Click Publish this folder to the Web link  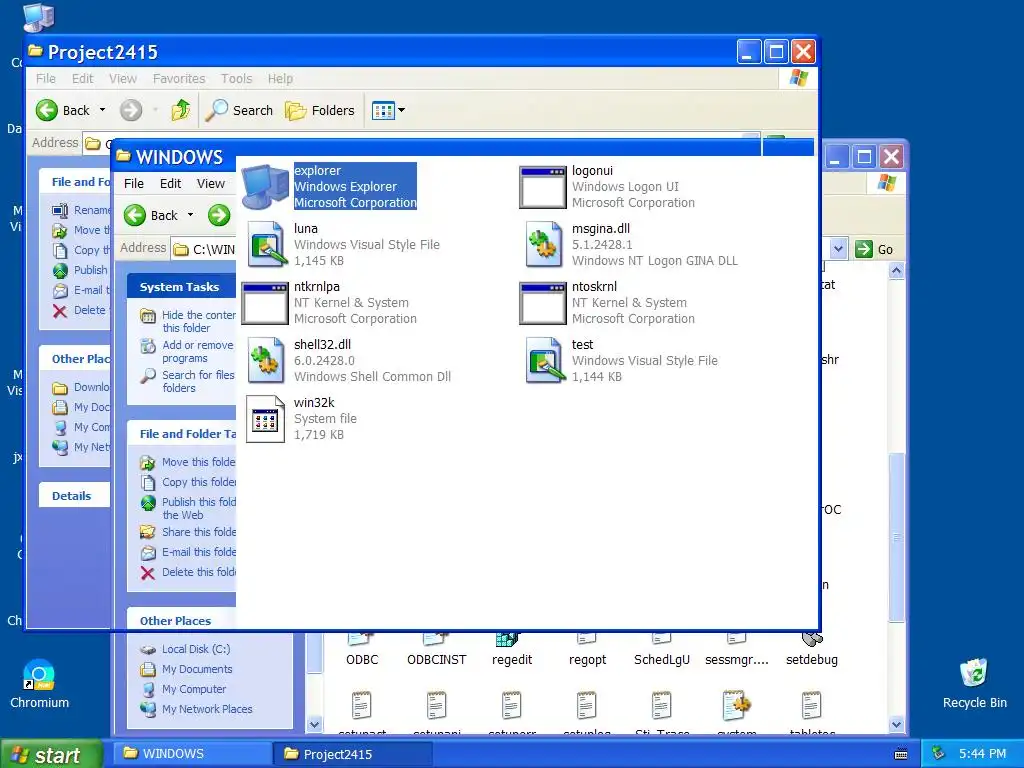click(x=199, y=508)
